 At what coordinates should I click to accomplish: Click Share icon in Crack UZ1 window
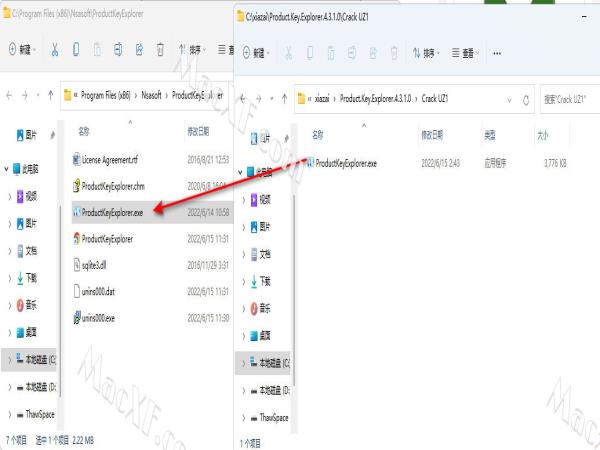pyautogui.click(x=373, y=53)
